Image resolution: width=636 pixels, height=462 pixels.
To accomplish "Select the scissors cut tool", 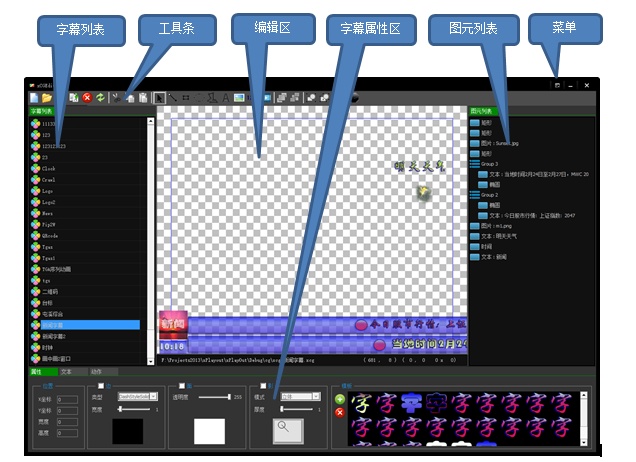I will coord(117,97).
